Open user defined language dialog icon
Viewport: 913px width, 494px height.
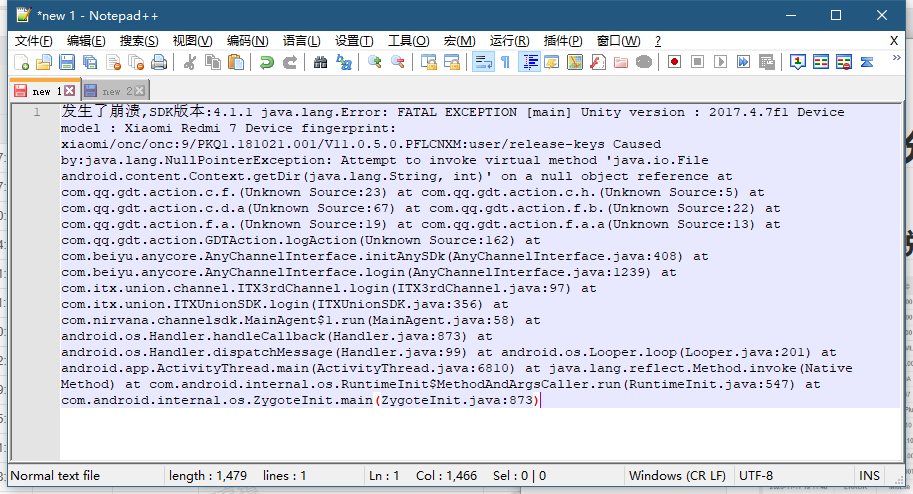(x=551, y=62)
